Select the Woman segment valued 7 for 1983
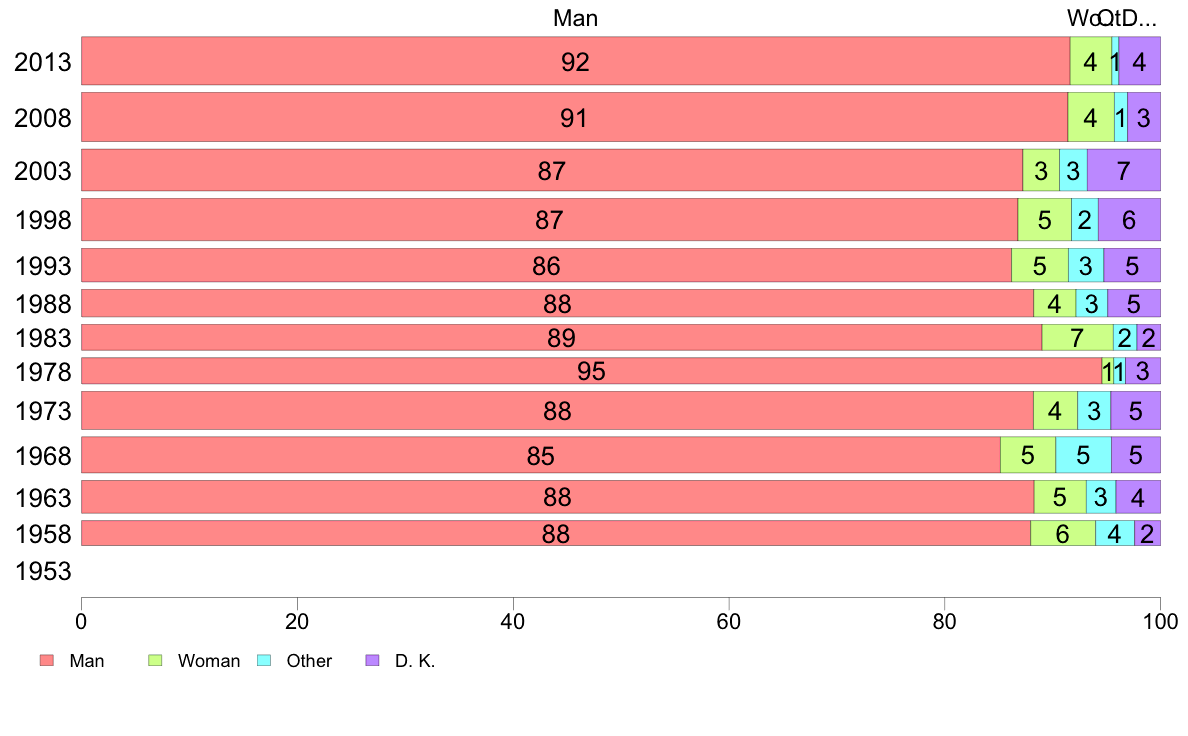This screenshot has height=736, width=1188. point(1077,338)
